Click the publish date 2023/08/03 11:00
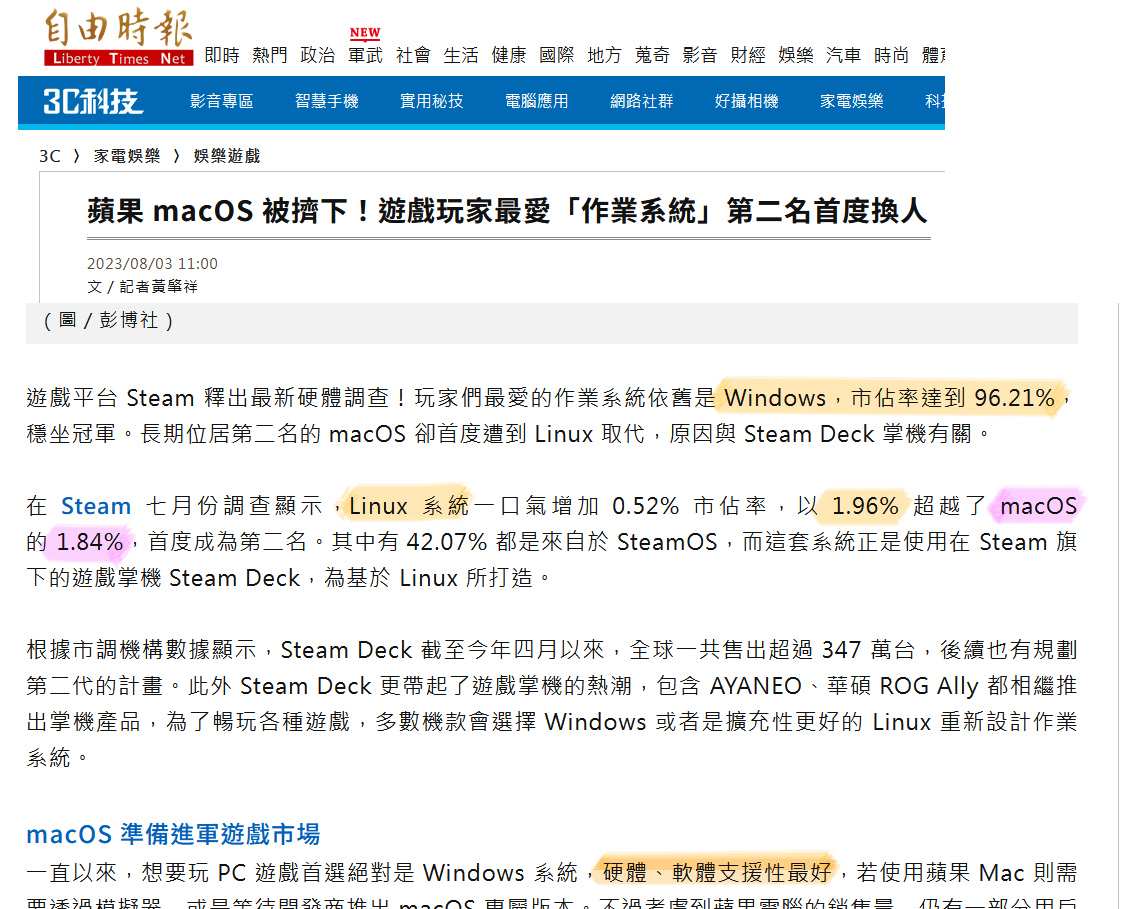Screen dimensions: 1125x909 (x=152, y=263)
